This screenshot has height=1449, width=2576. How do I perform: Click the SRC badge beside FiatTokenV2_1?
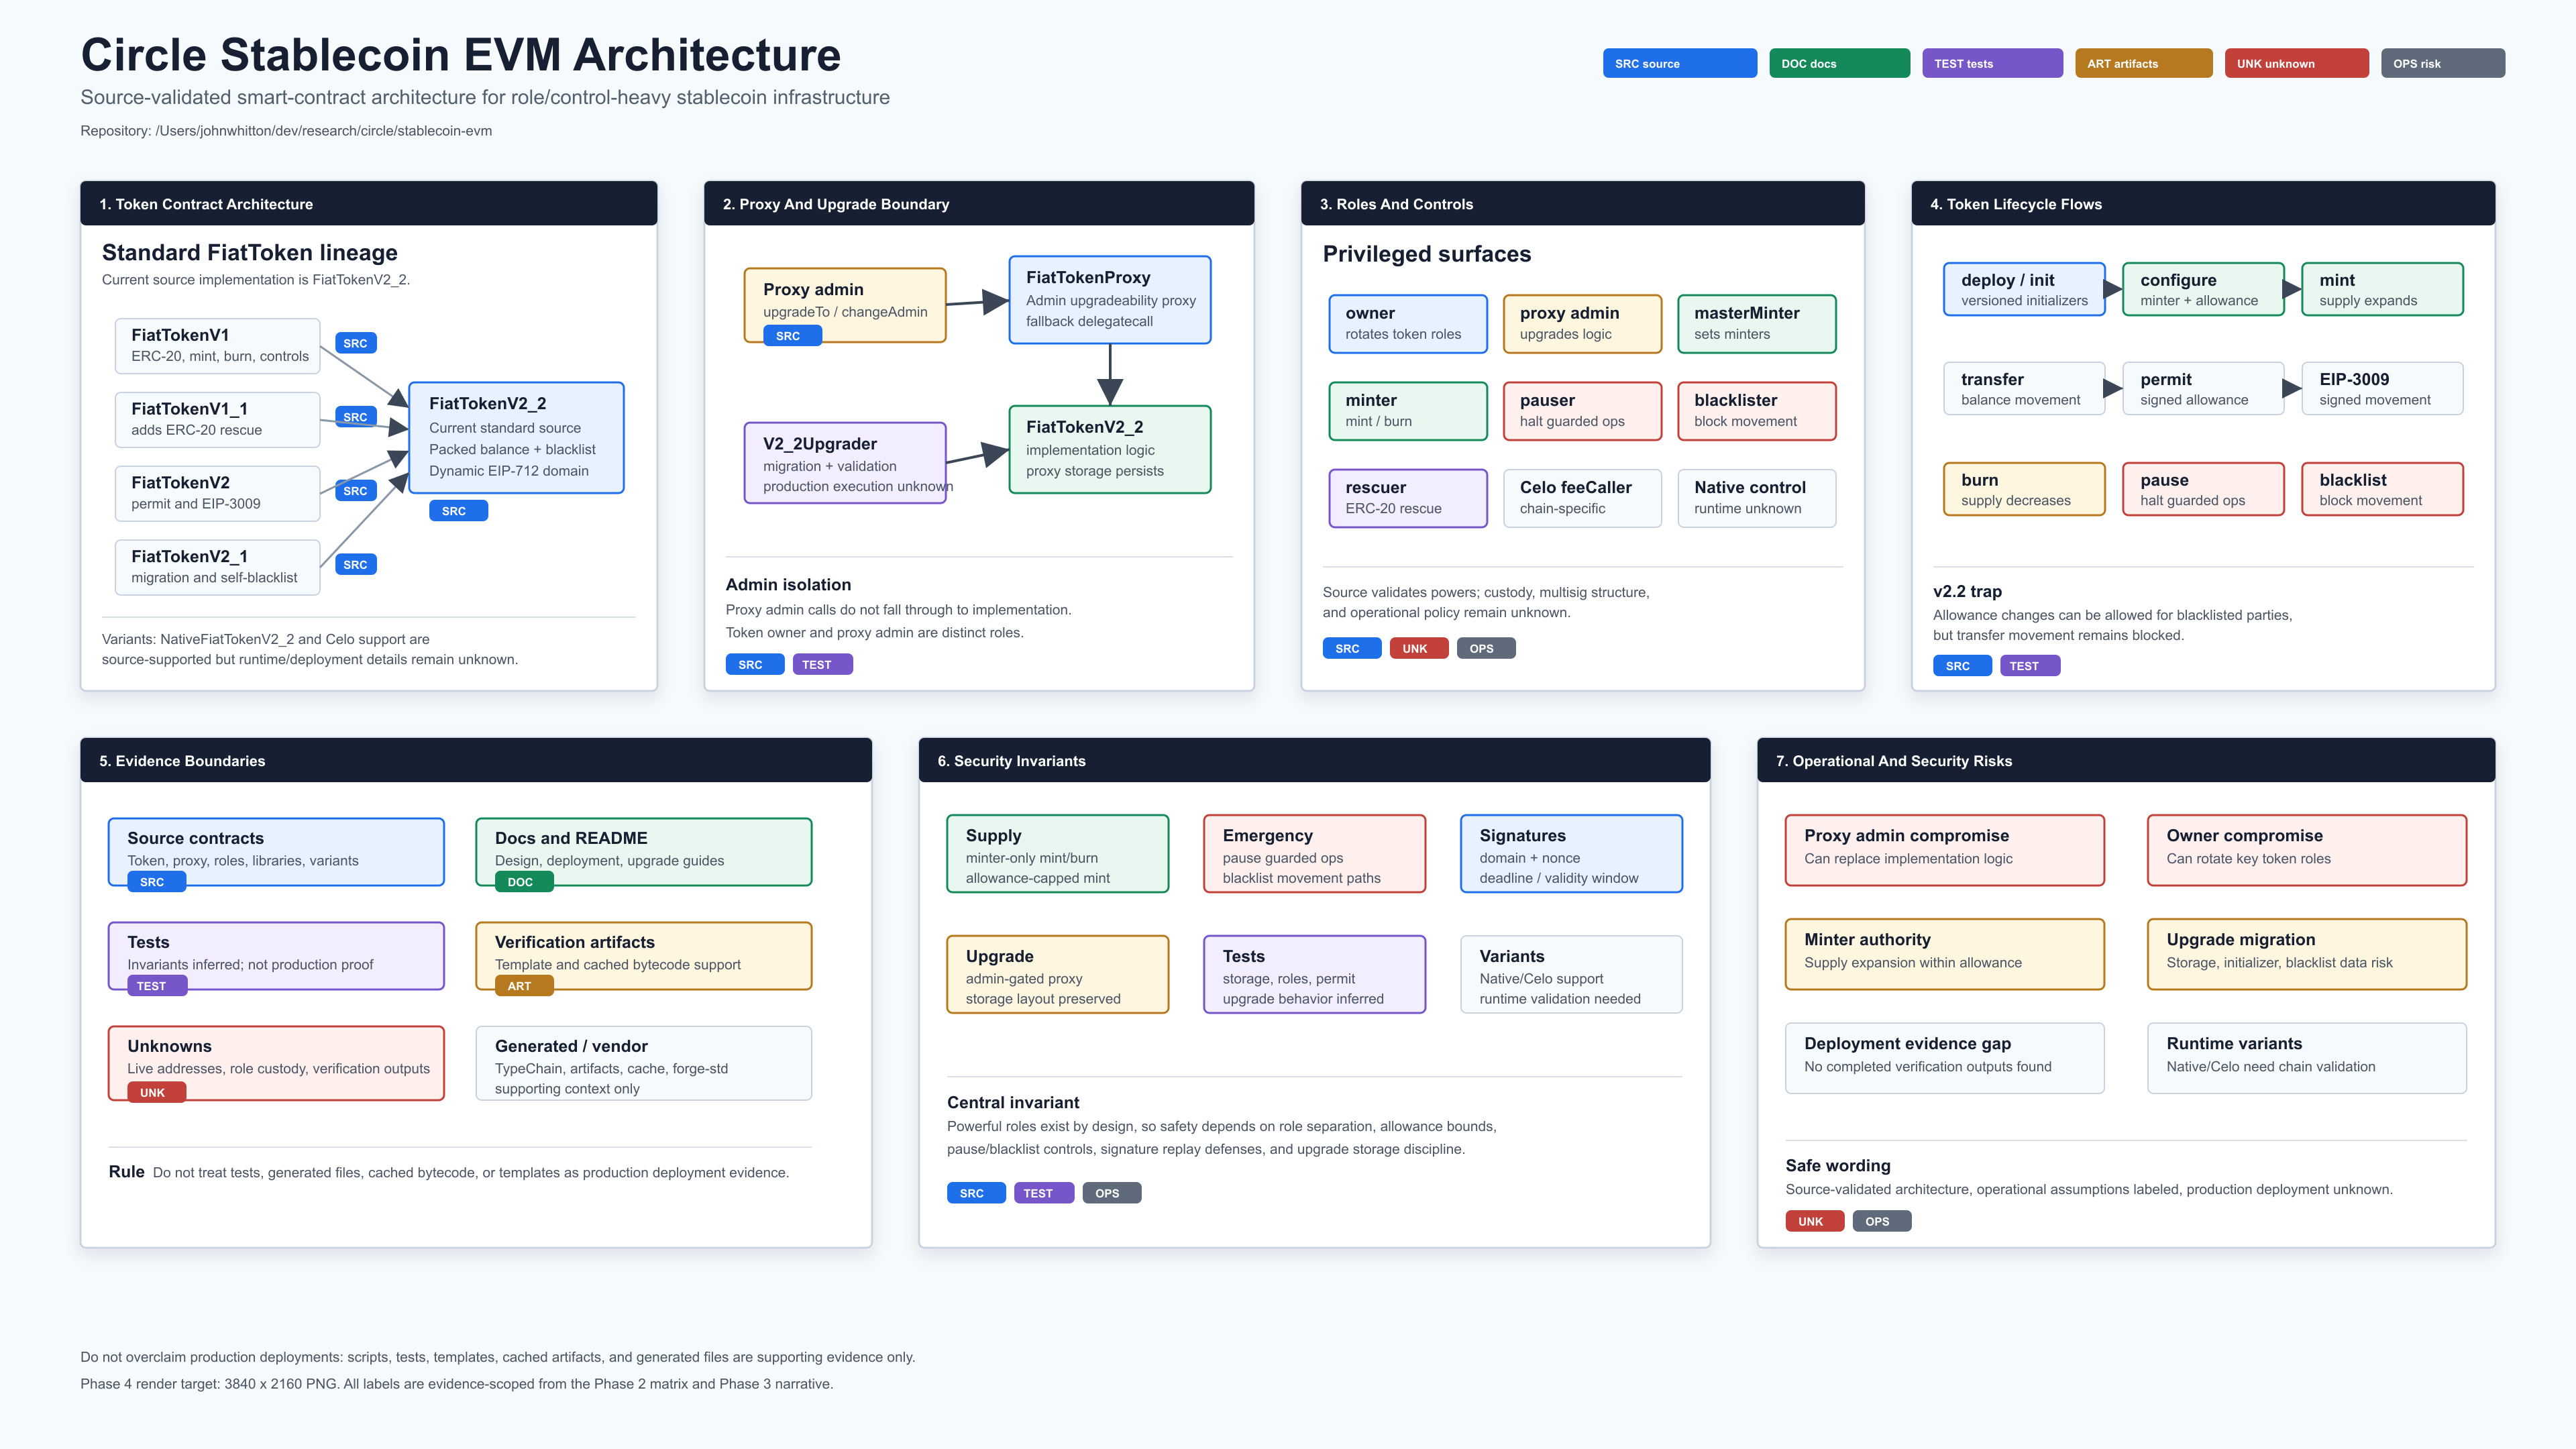[355, 565]
